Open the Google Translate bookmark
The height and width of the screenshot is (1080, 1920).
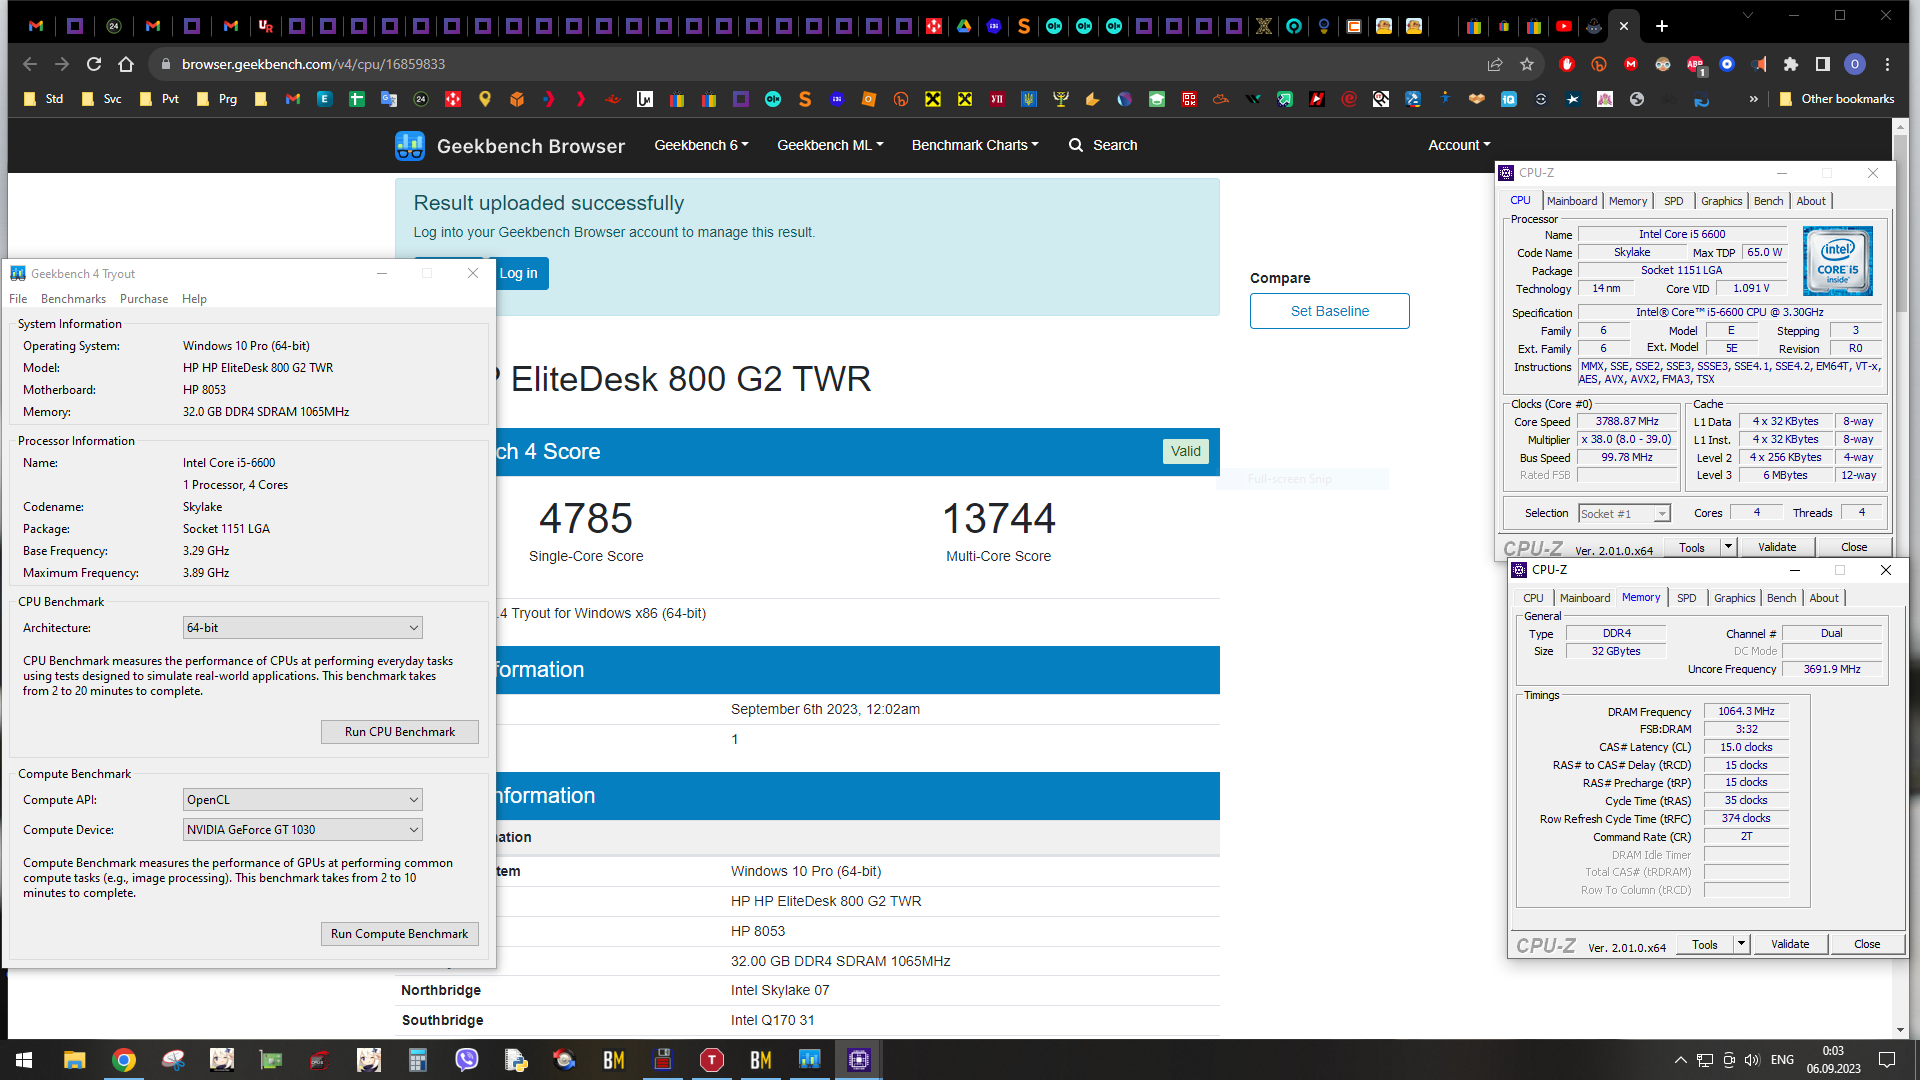tap(389, 99)
